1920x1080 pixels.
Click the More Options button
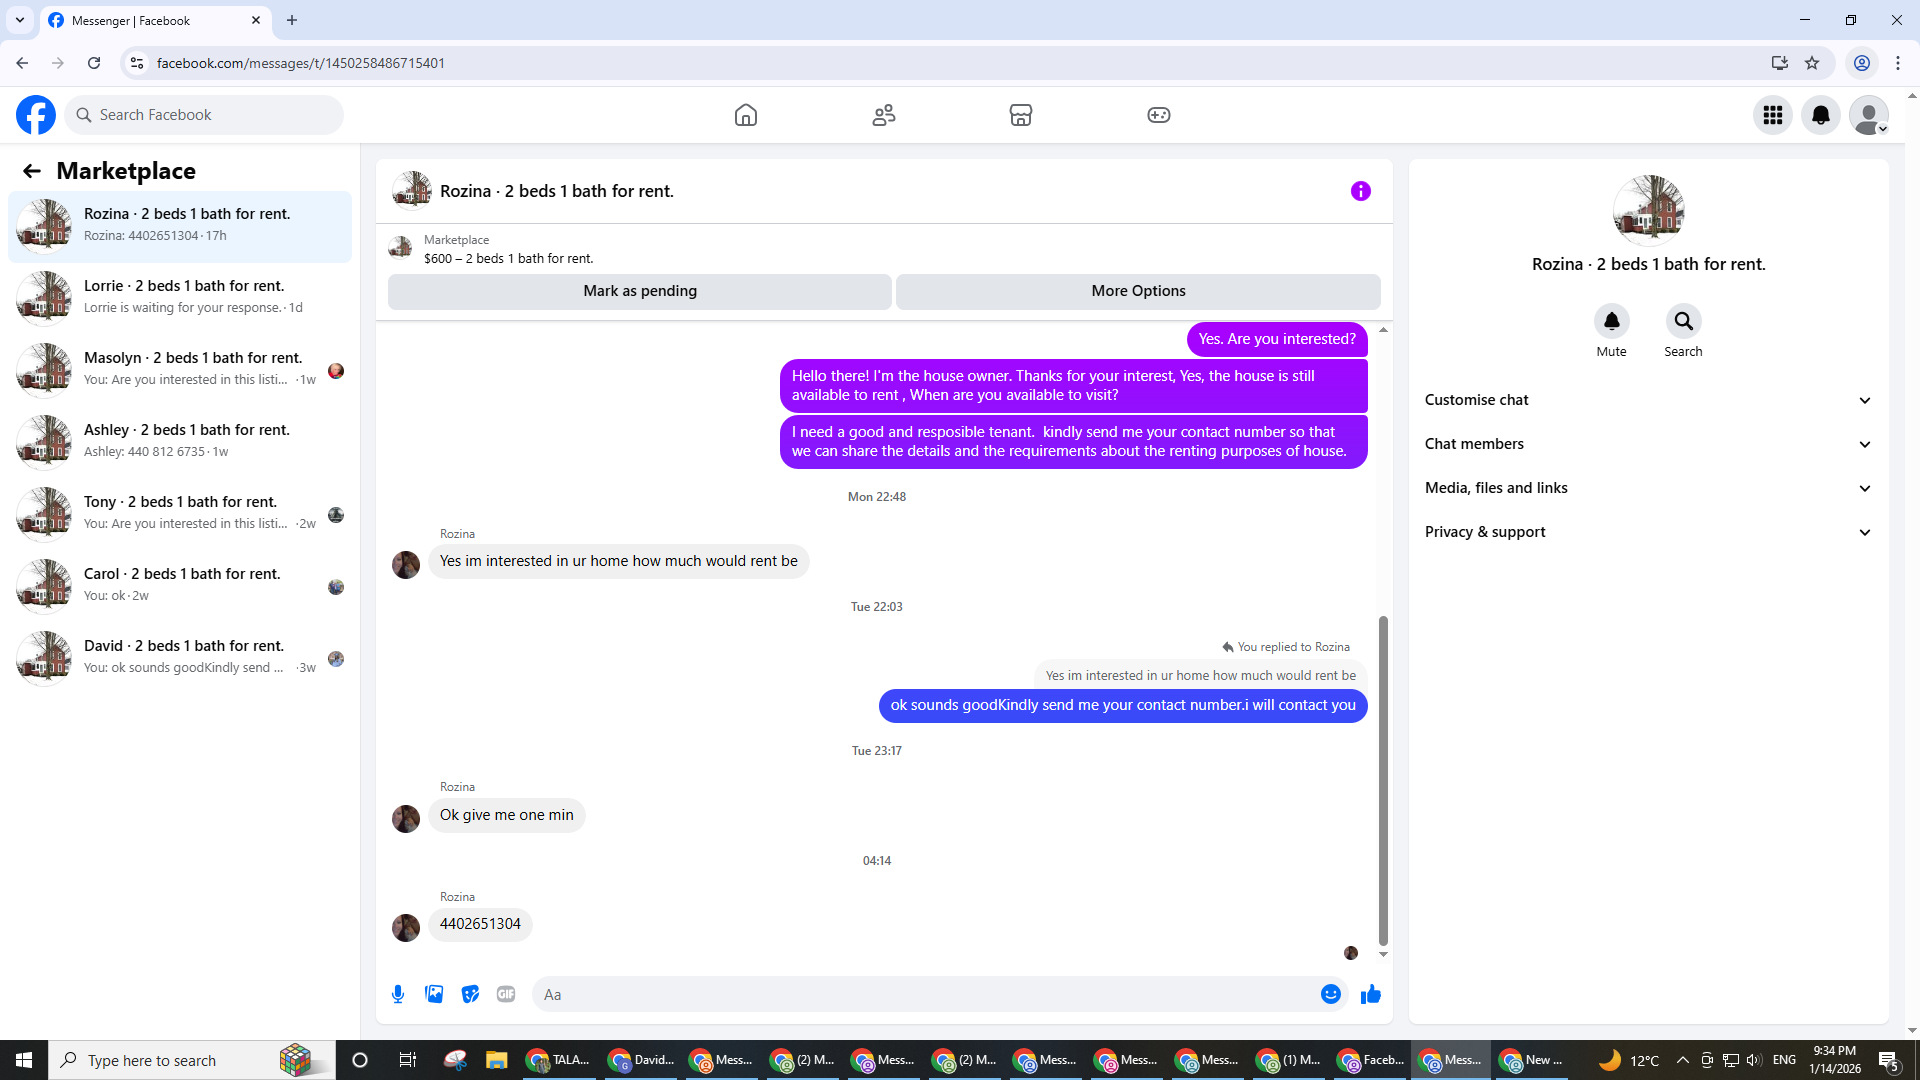pyautogui.click(x=1138, y=291)
